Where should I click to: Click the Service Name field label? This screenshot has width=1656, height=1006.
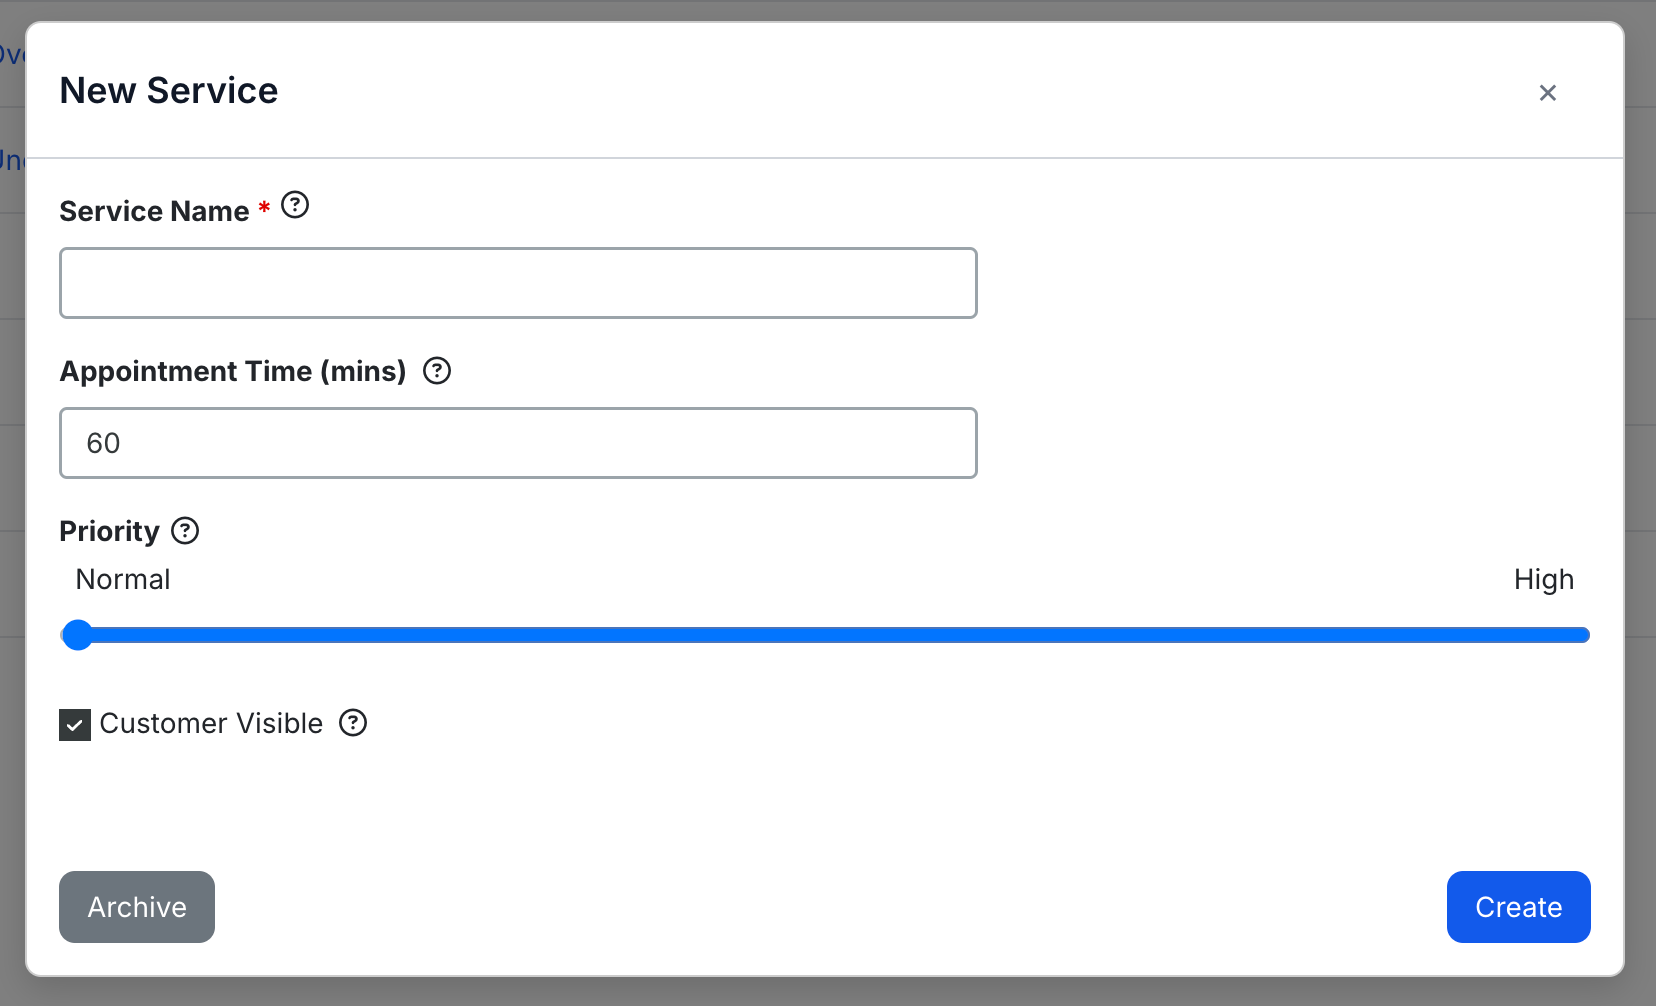point(154,211)
